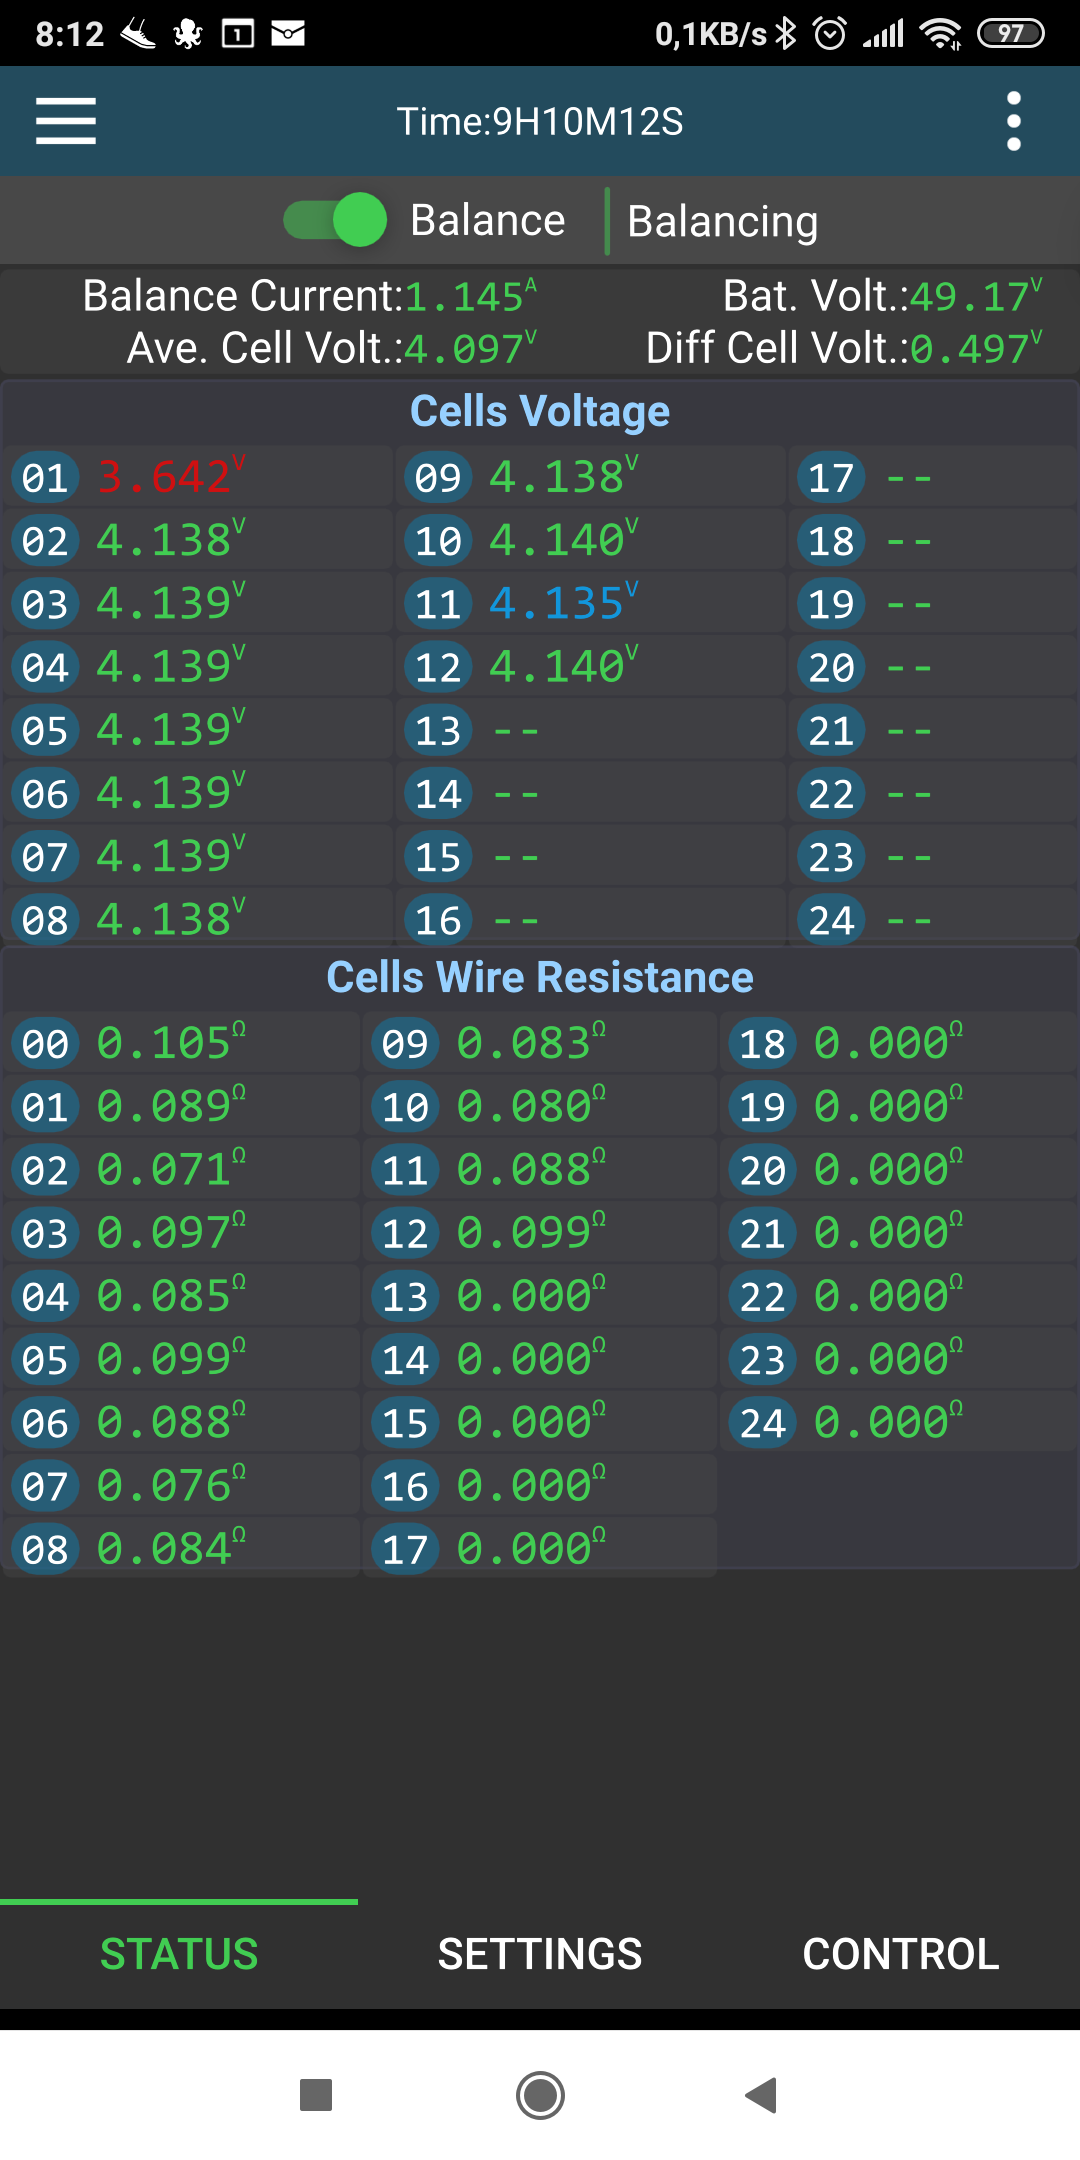Viewport: 1080px width, 2160px height.
Task: Open the three-dot overflow menu
Action: coord(1014,121)
